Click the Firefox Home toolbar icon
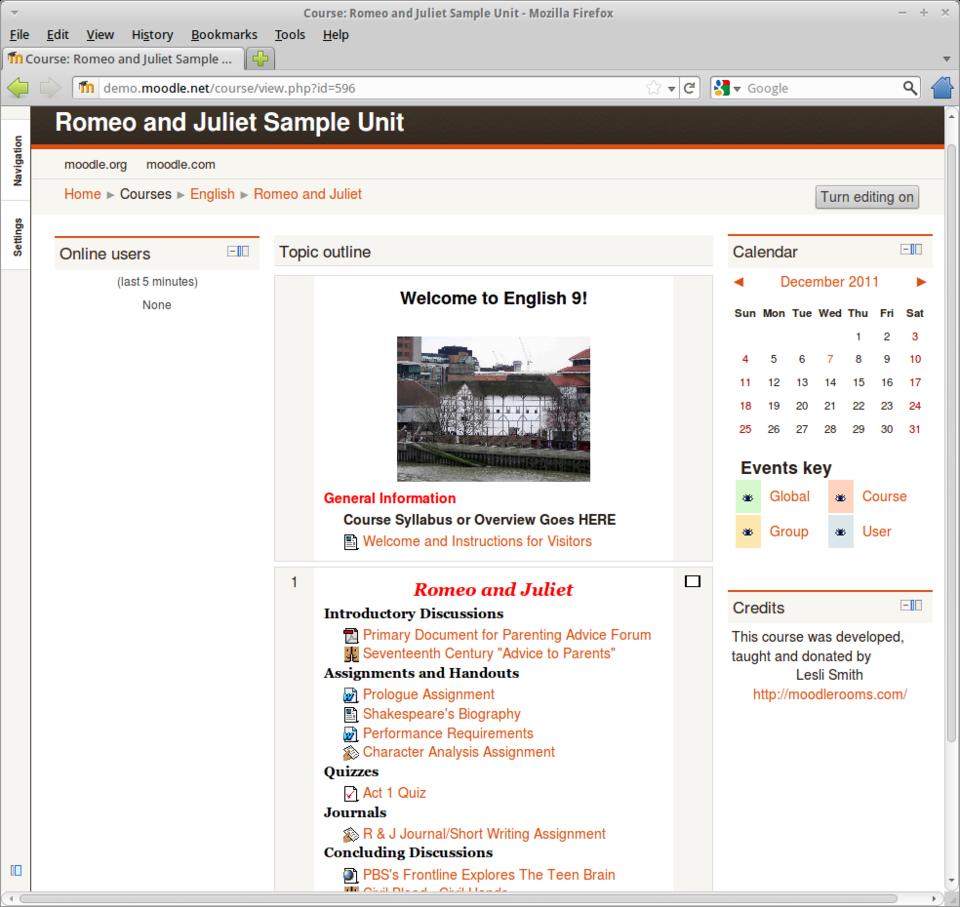The width and height of the screenshot is (960, 907). click(x=942, y=88)
